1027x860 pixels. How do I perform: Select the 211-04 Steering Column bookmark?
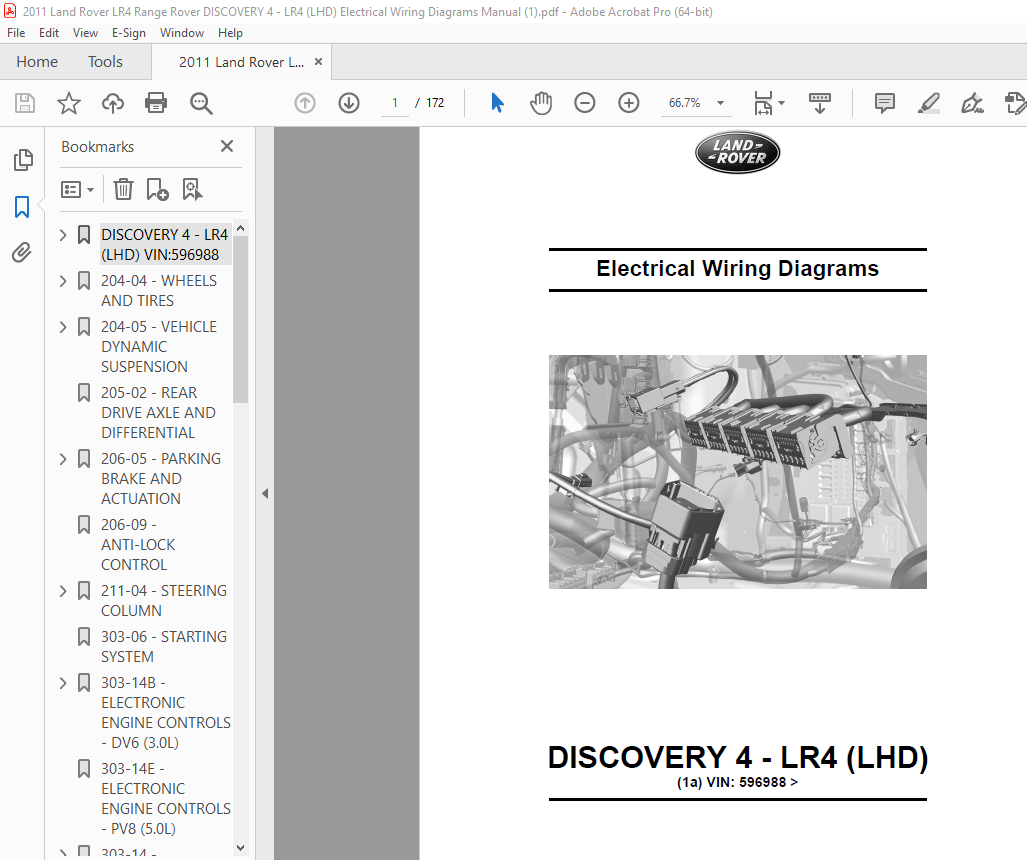tap(164, 601)
